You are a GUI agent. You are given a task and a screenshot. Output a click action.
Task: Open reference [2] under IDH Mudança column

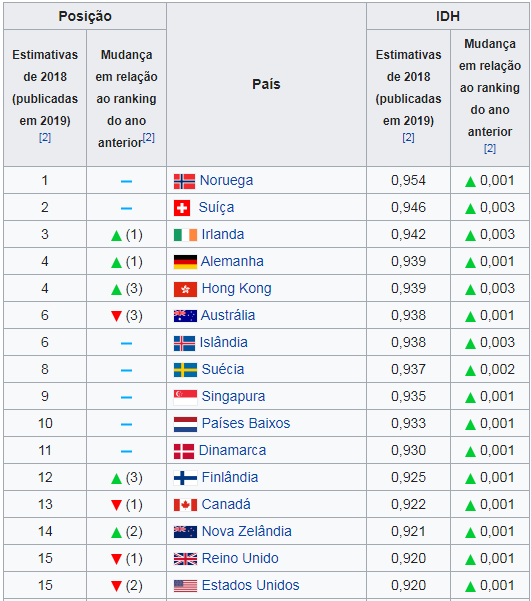coord(490,148)
